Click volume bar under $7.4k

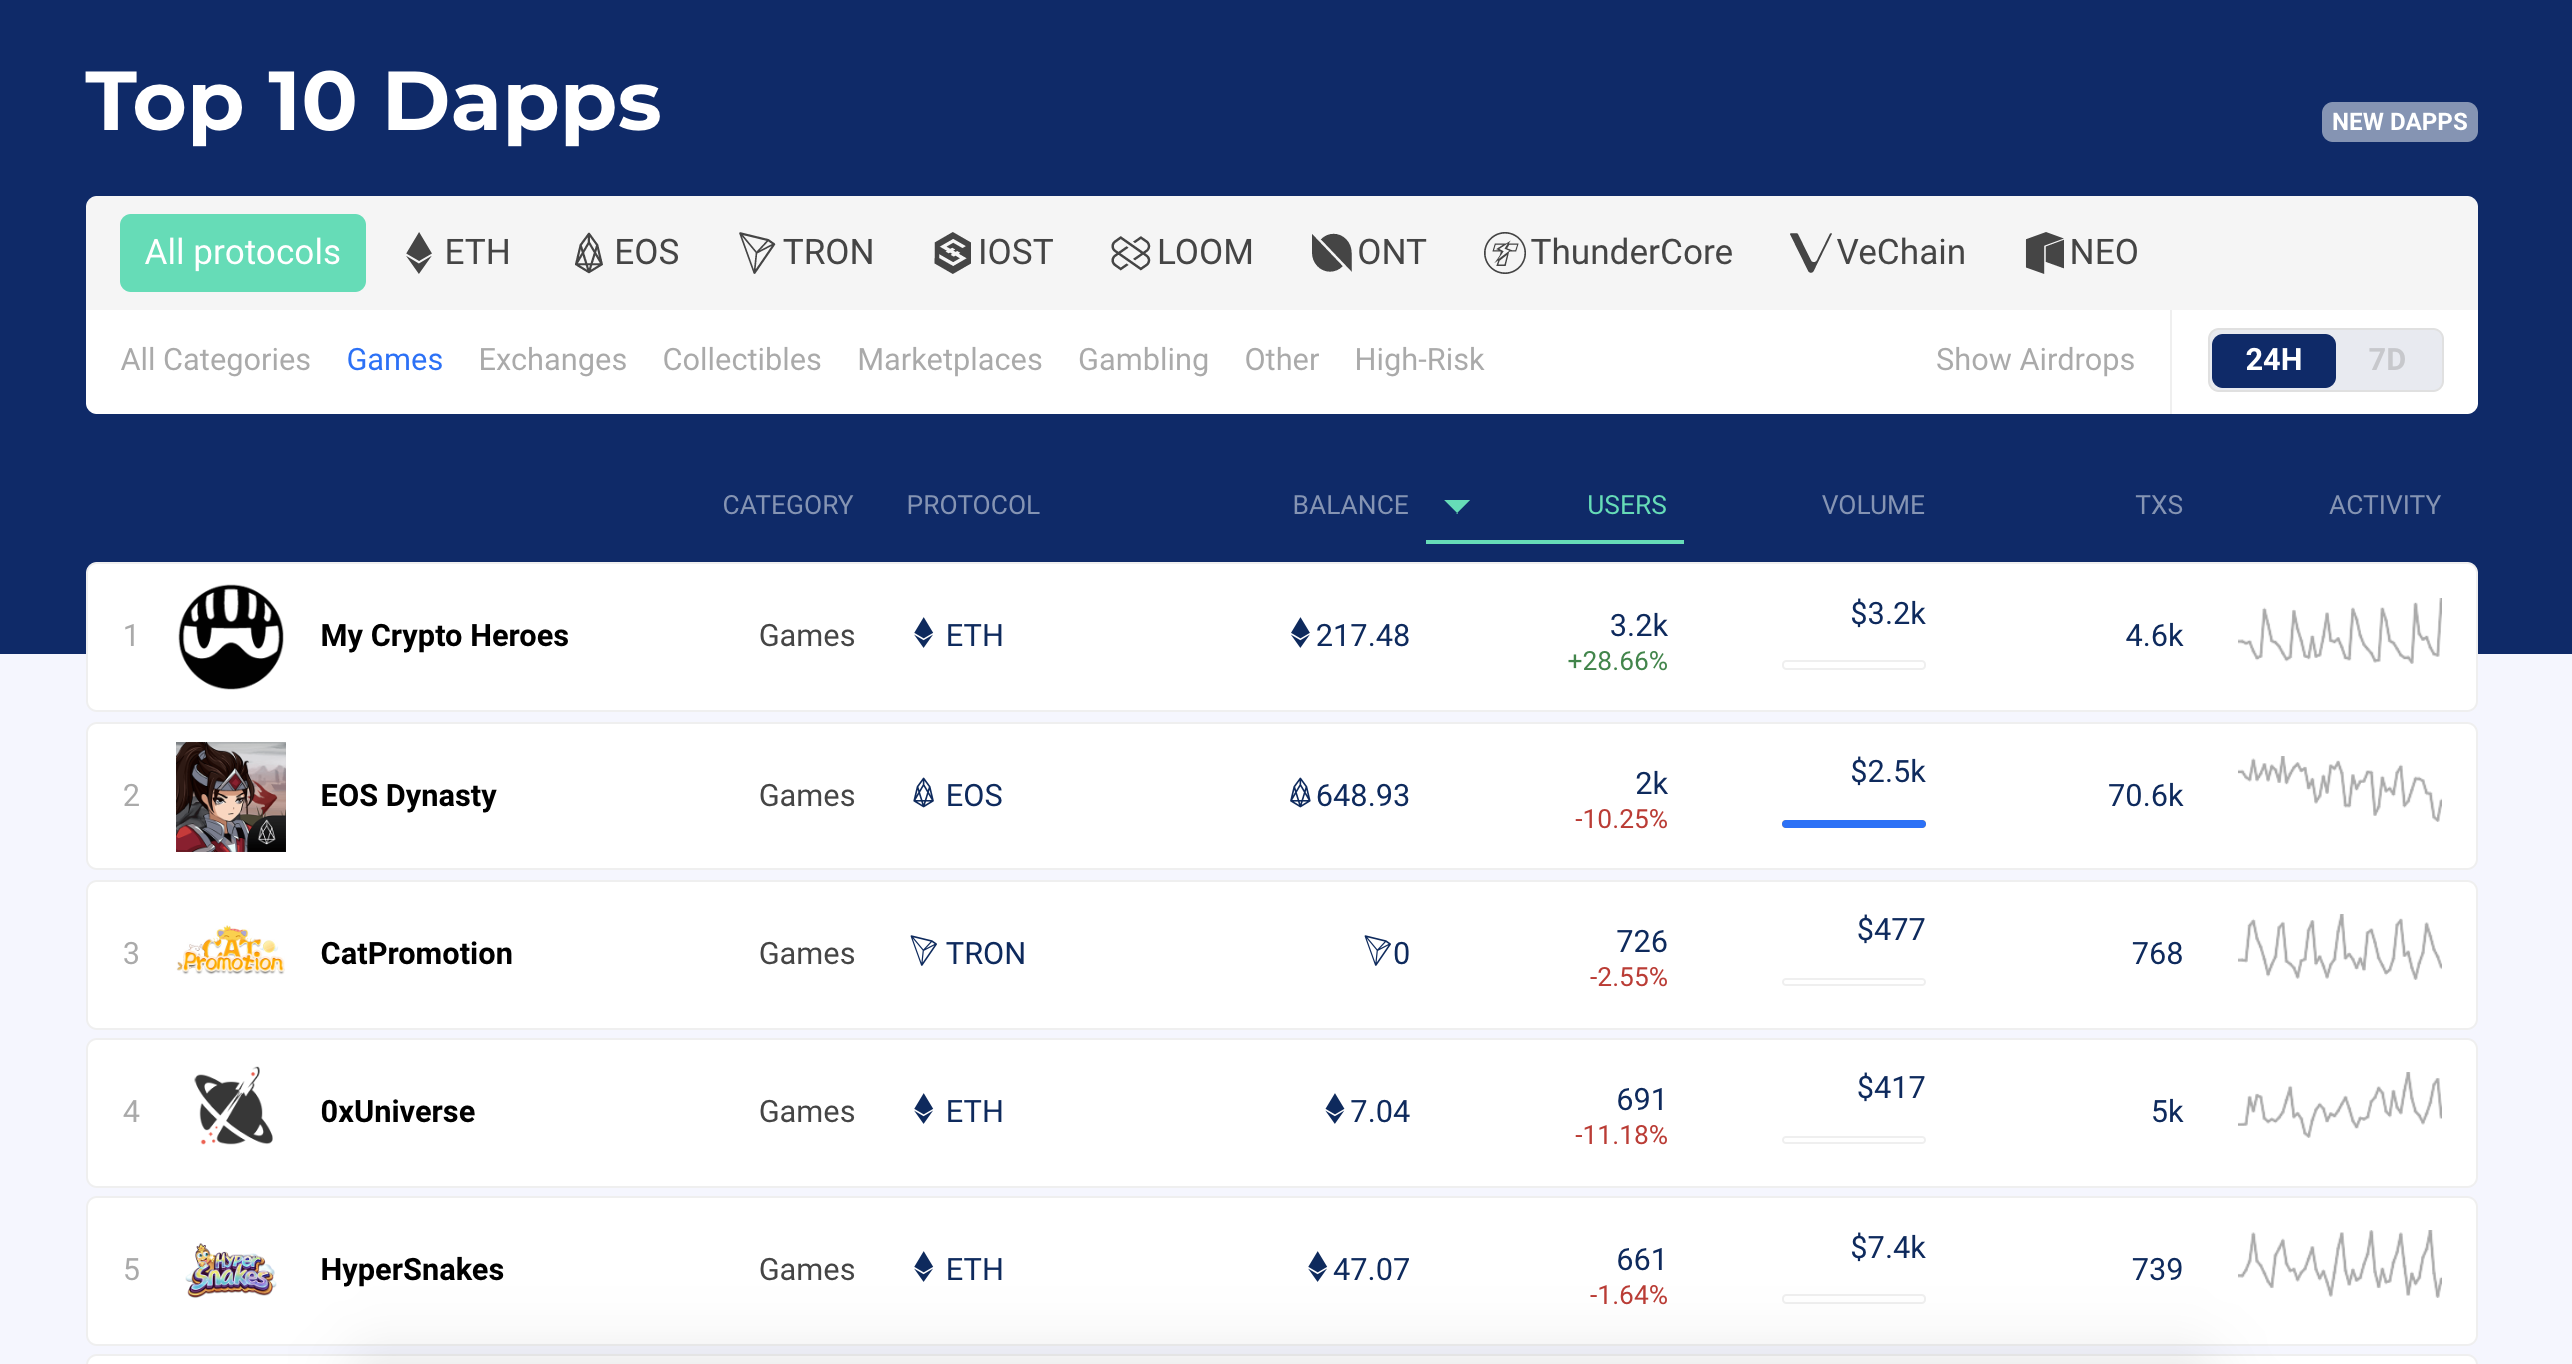(1853, 1299)
